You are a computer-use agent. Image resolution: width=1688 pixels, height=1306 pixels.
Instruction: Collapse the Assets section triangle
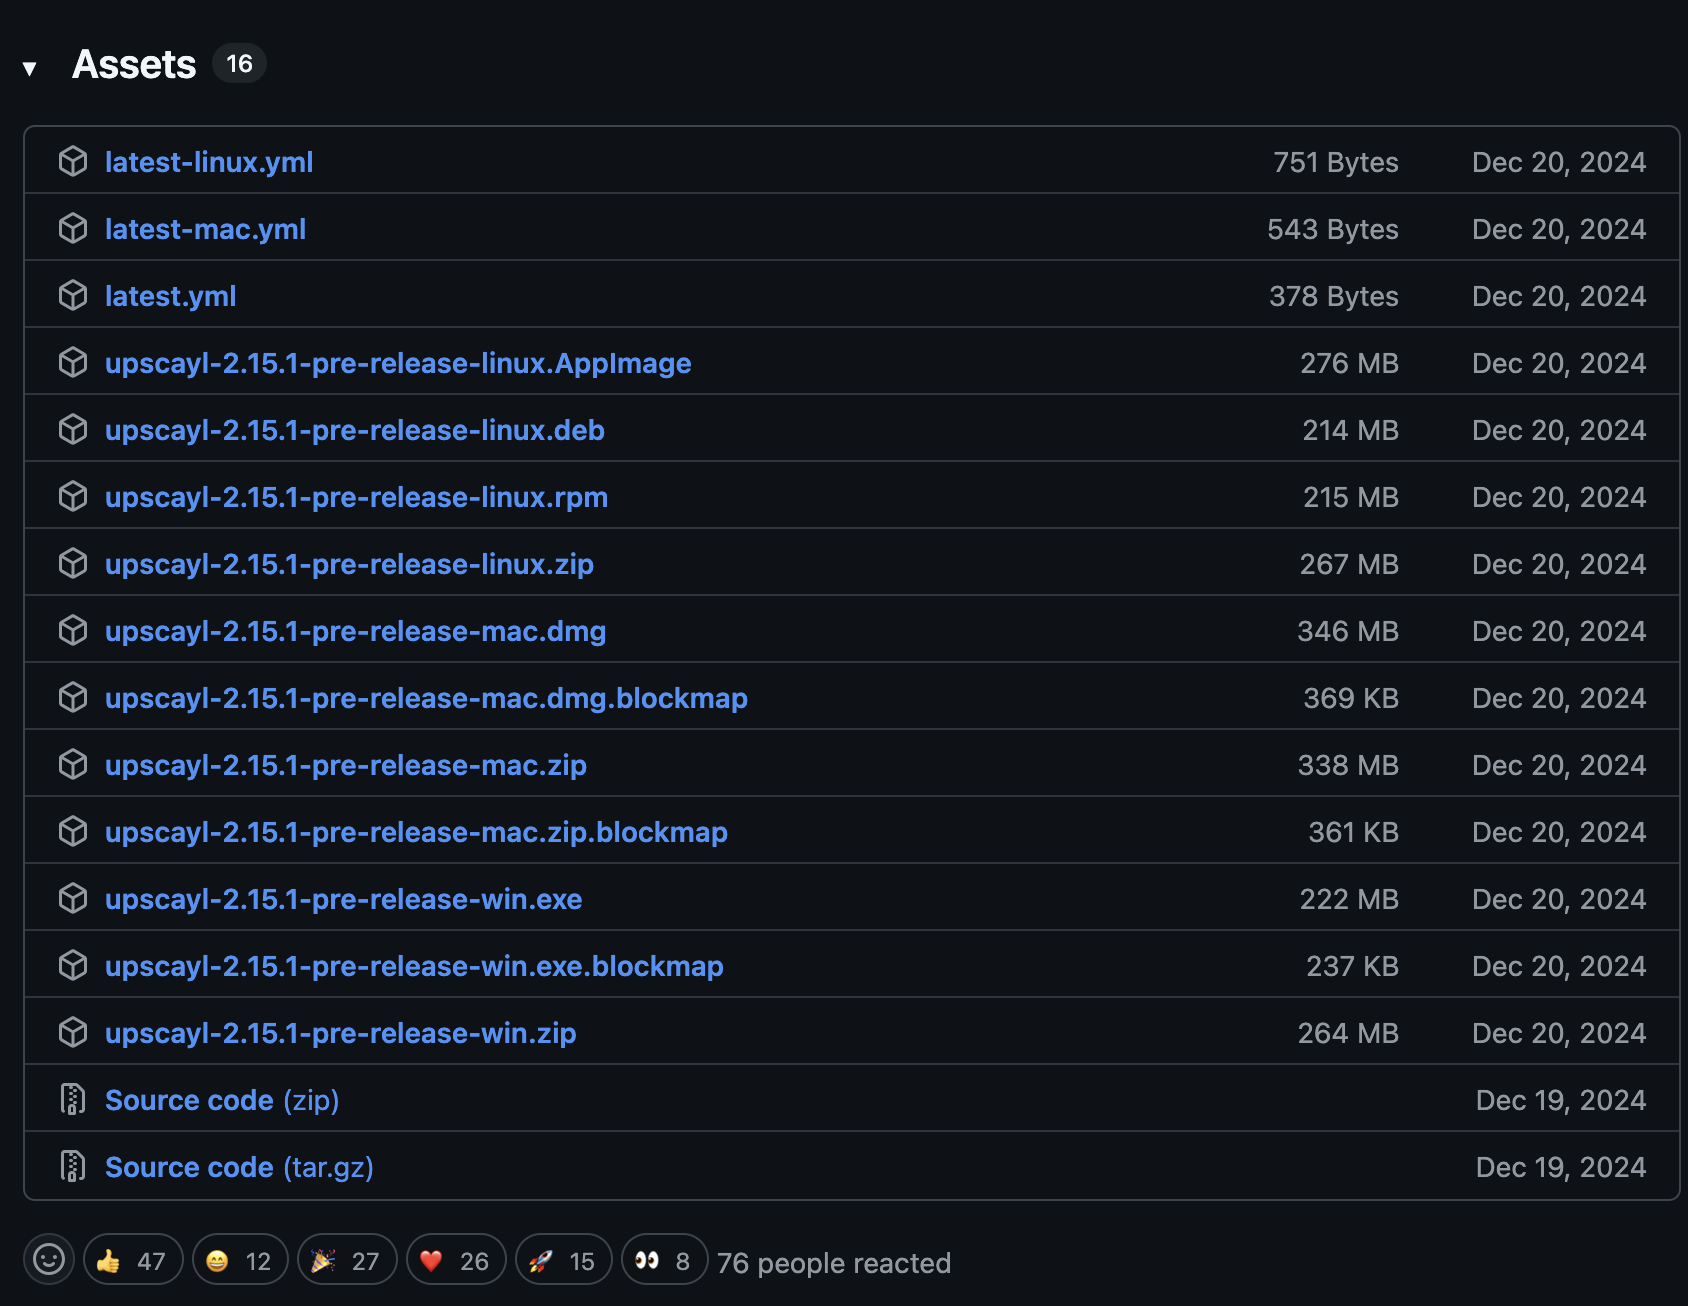click(x=30, y=69)
